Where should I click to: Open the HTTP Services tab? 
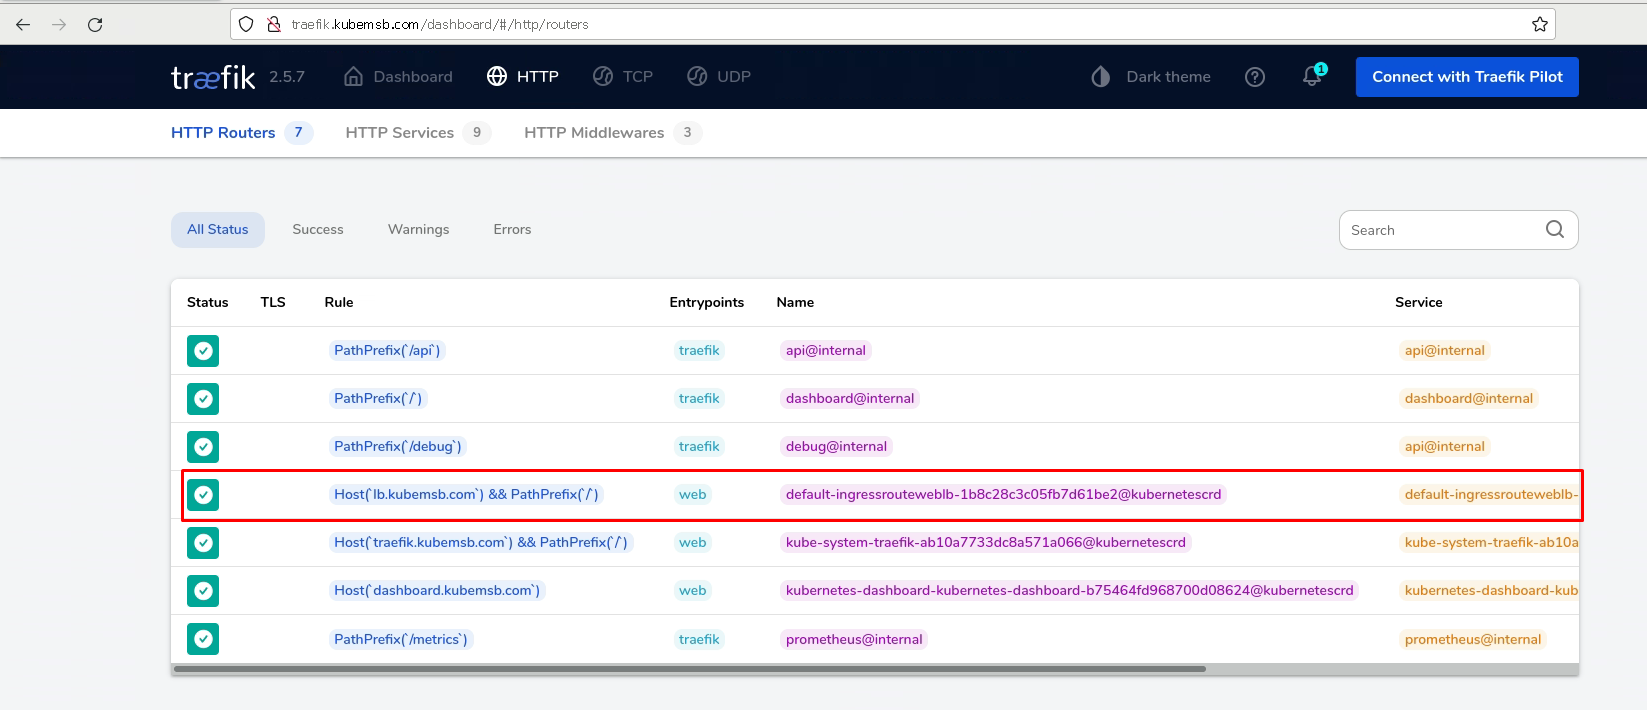(400, 133)
